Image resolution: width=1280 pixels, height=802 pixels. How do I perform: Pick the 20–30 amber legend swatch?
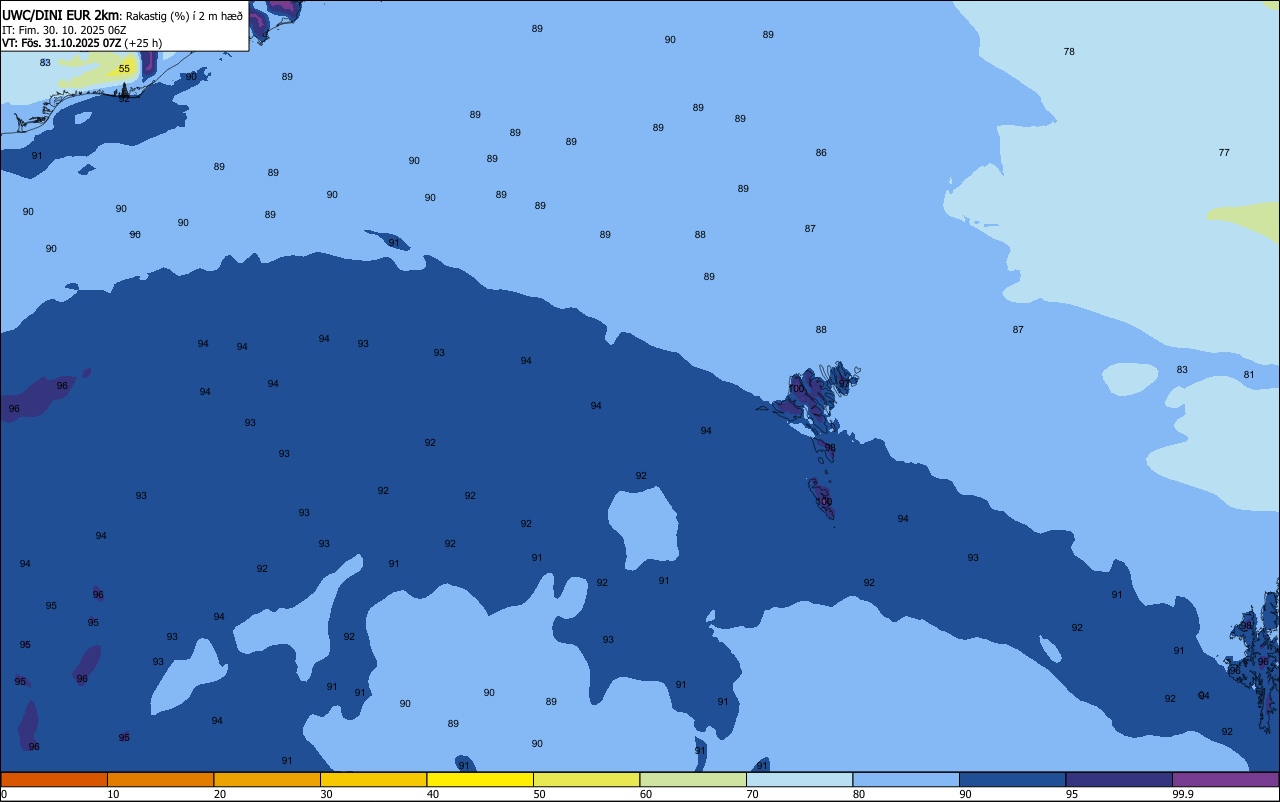point(267,779)
